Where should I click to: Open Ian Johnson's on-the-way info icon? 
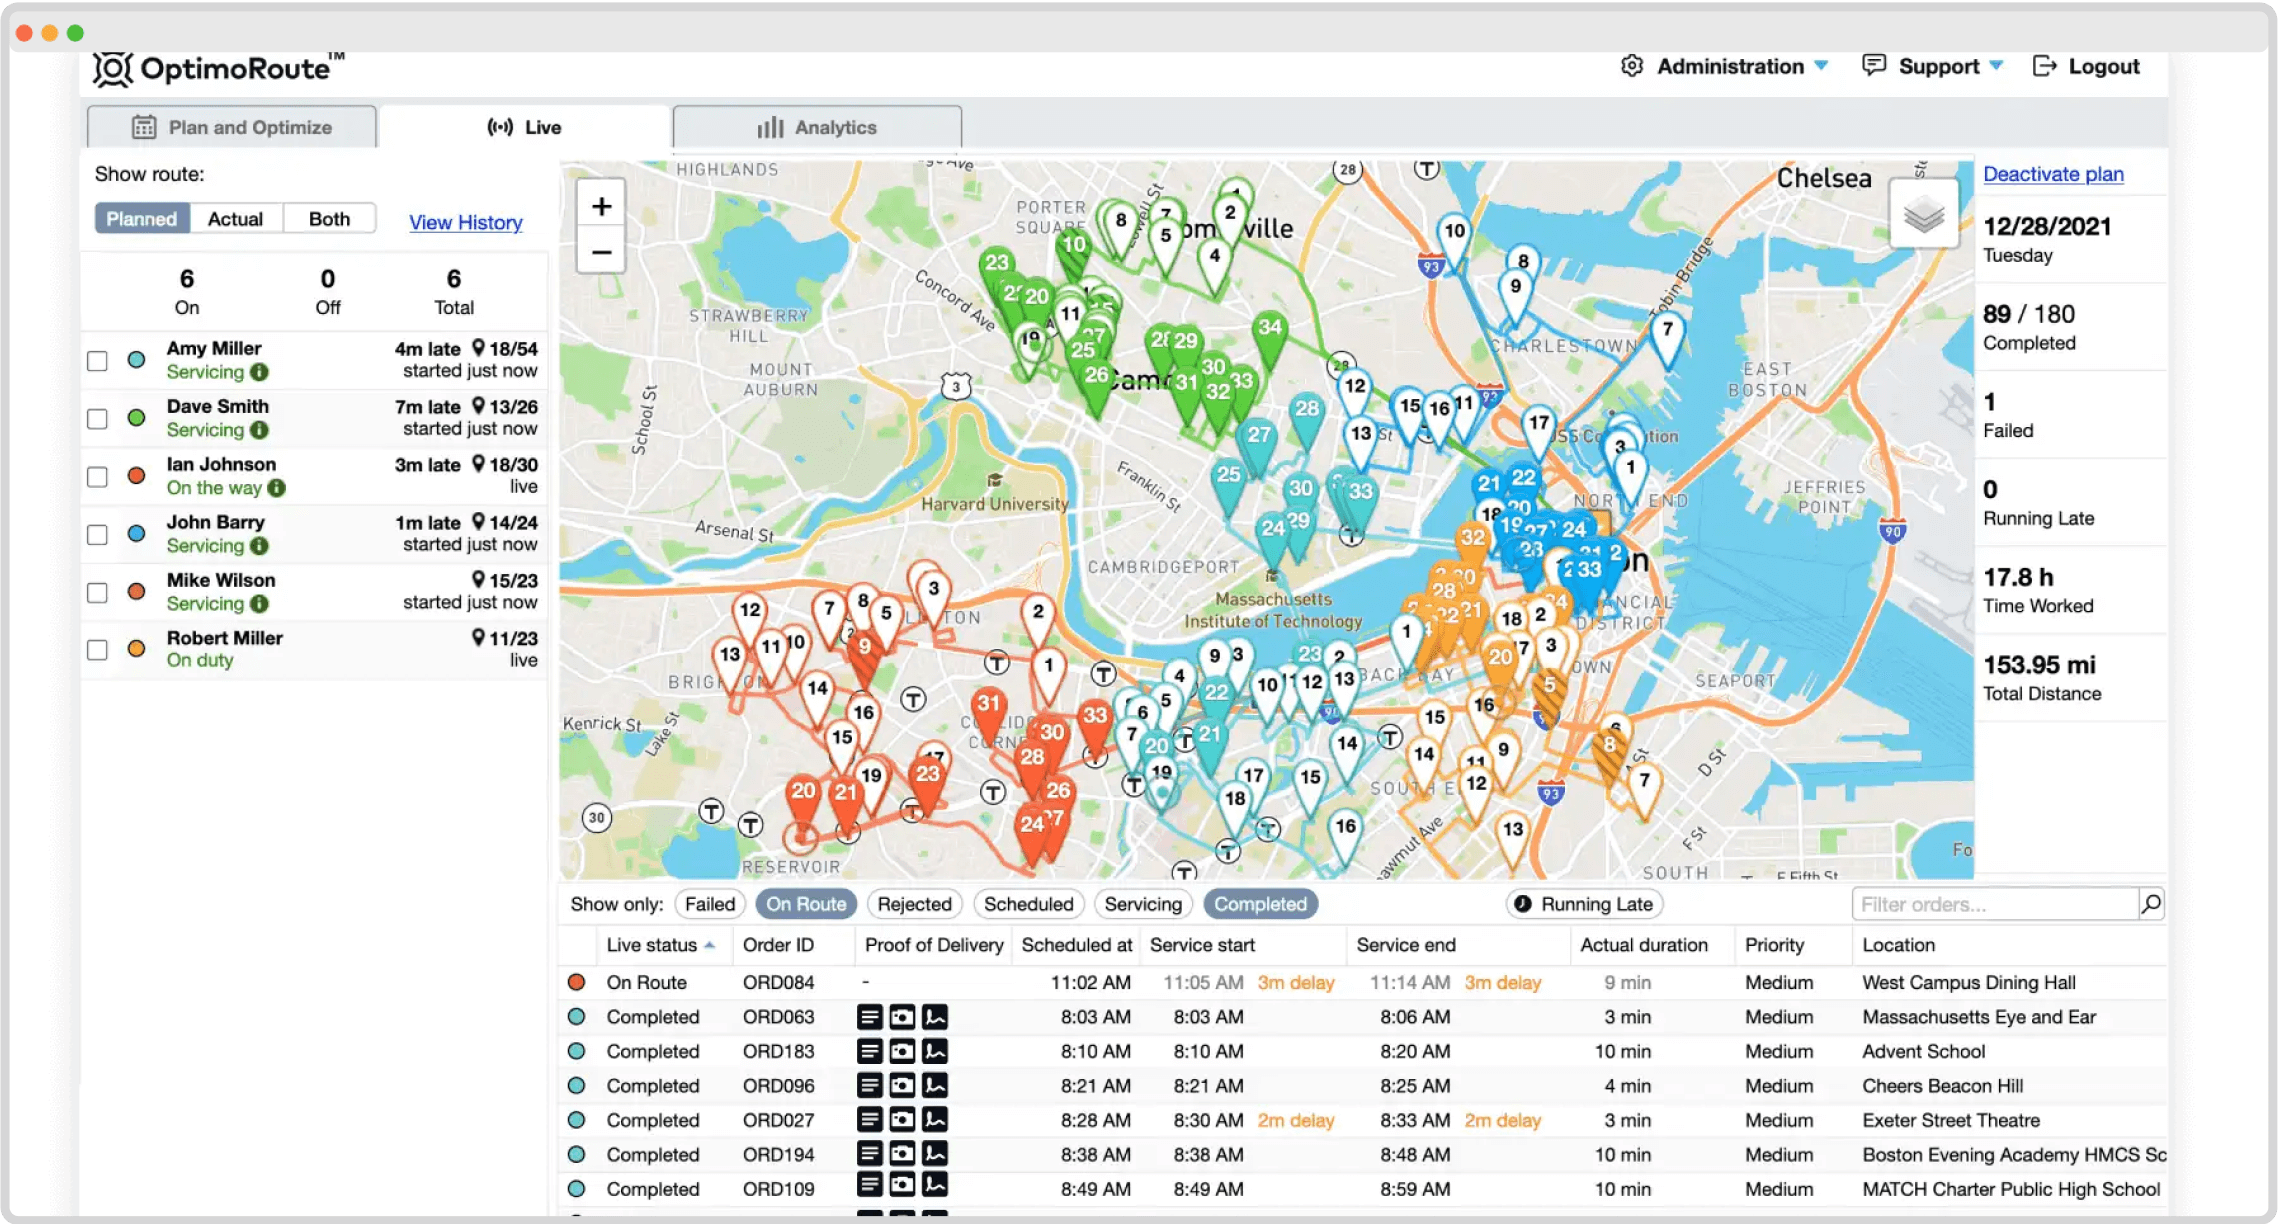(x=277, y=488)
